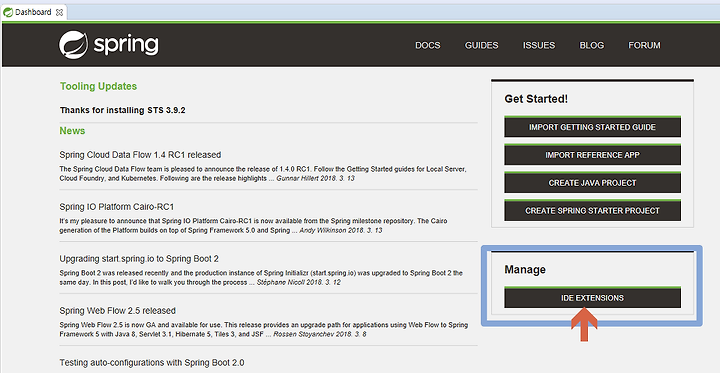Screen dimensions: 720x373
Task: Open Spring IO Platform Cairo-RC1 article
Action: click(x=117, y=207)
